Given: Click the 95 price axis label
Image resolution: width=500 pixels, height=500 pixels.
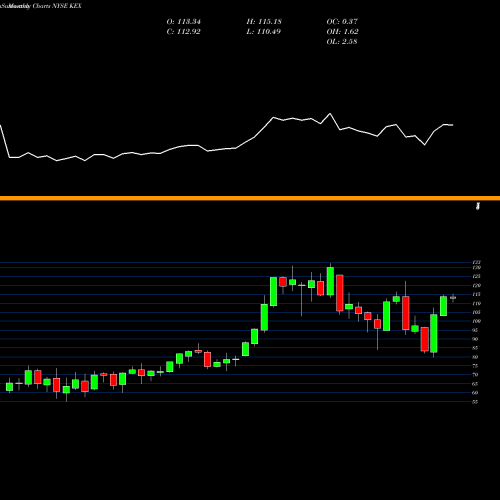Looking at the screenshot, I should [x=475, y=330].
